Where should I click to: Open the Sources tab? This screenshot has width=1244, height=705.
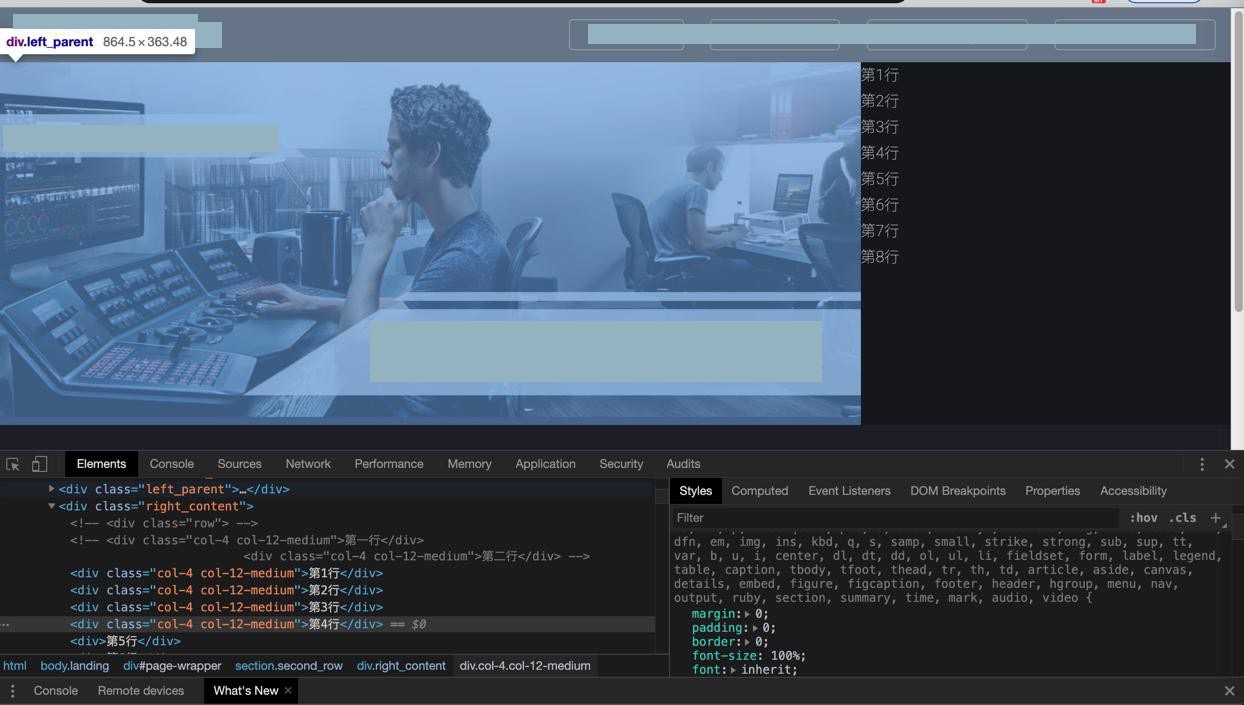click(x=240, y=464)
